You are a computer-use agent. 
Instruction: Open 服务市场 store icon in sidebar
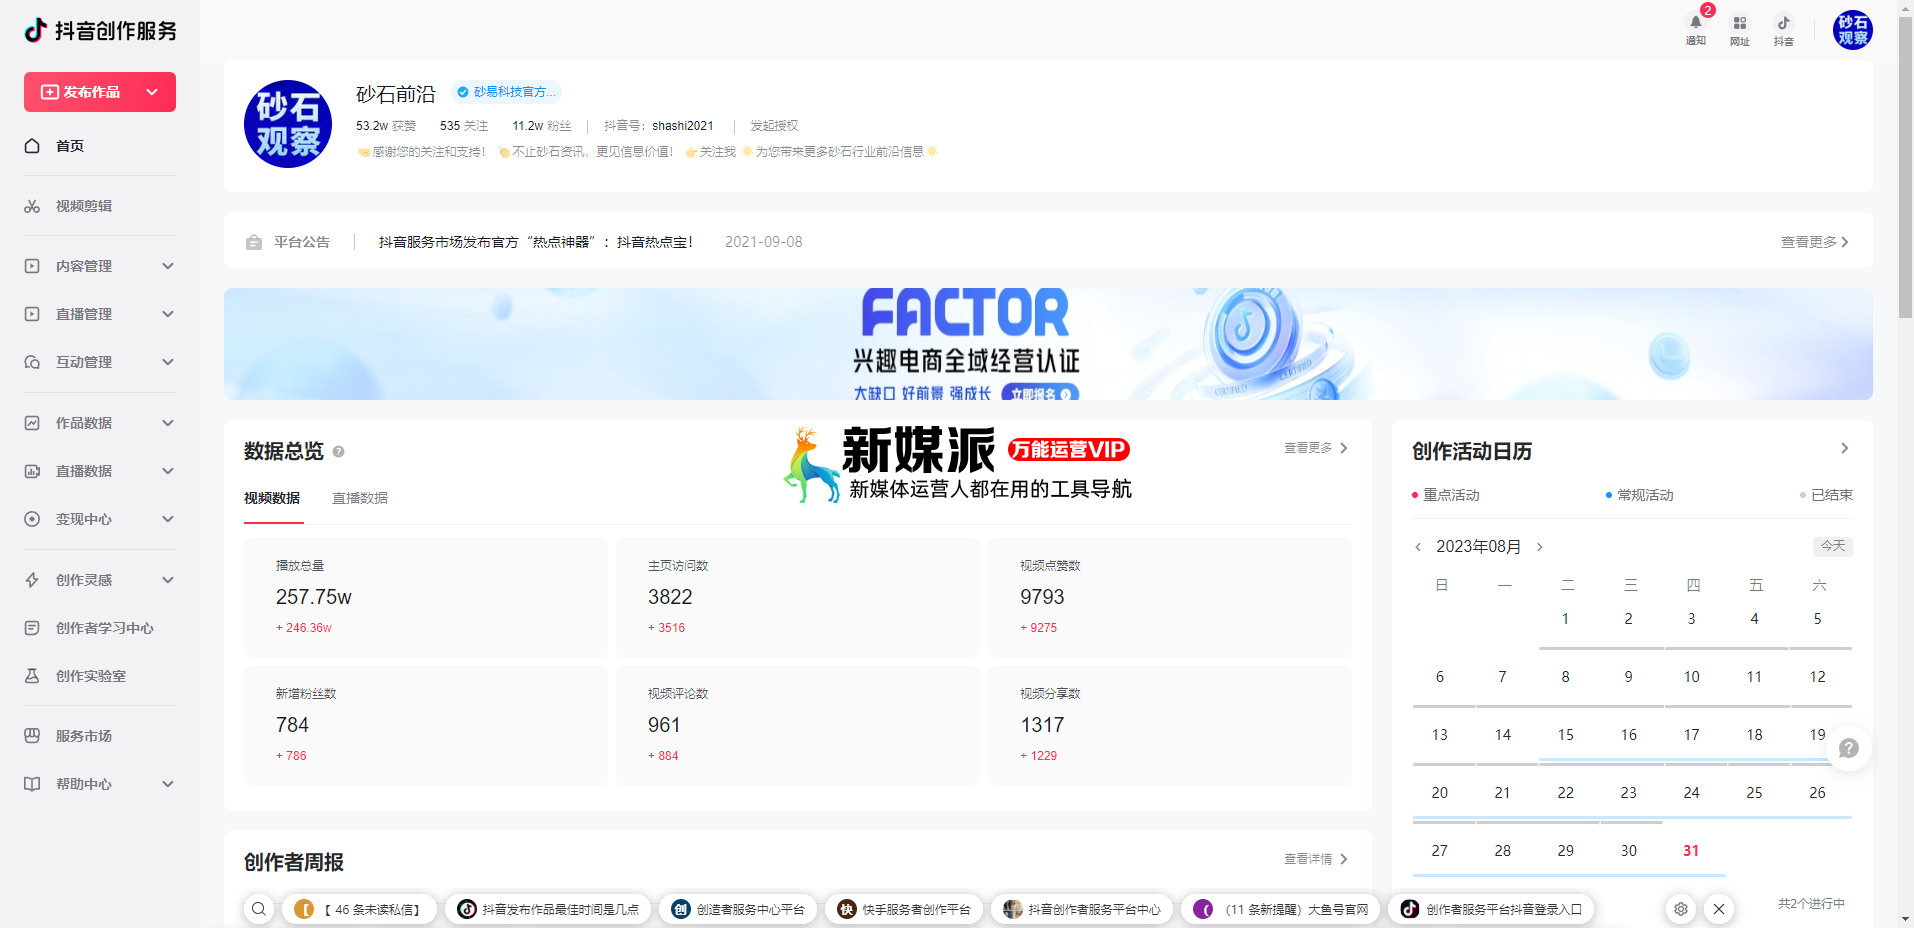pyautogui.click(x=32, y=736)
